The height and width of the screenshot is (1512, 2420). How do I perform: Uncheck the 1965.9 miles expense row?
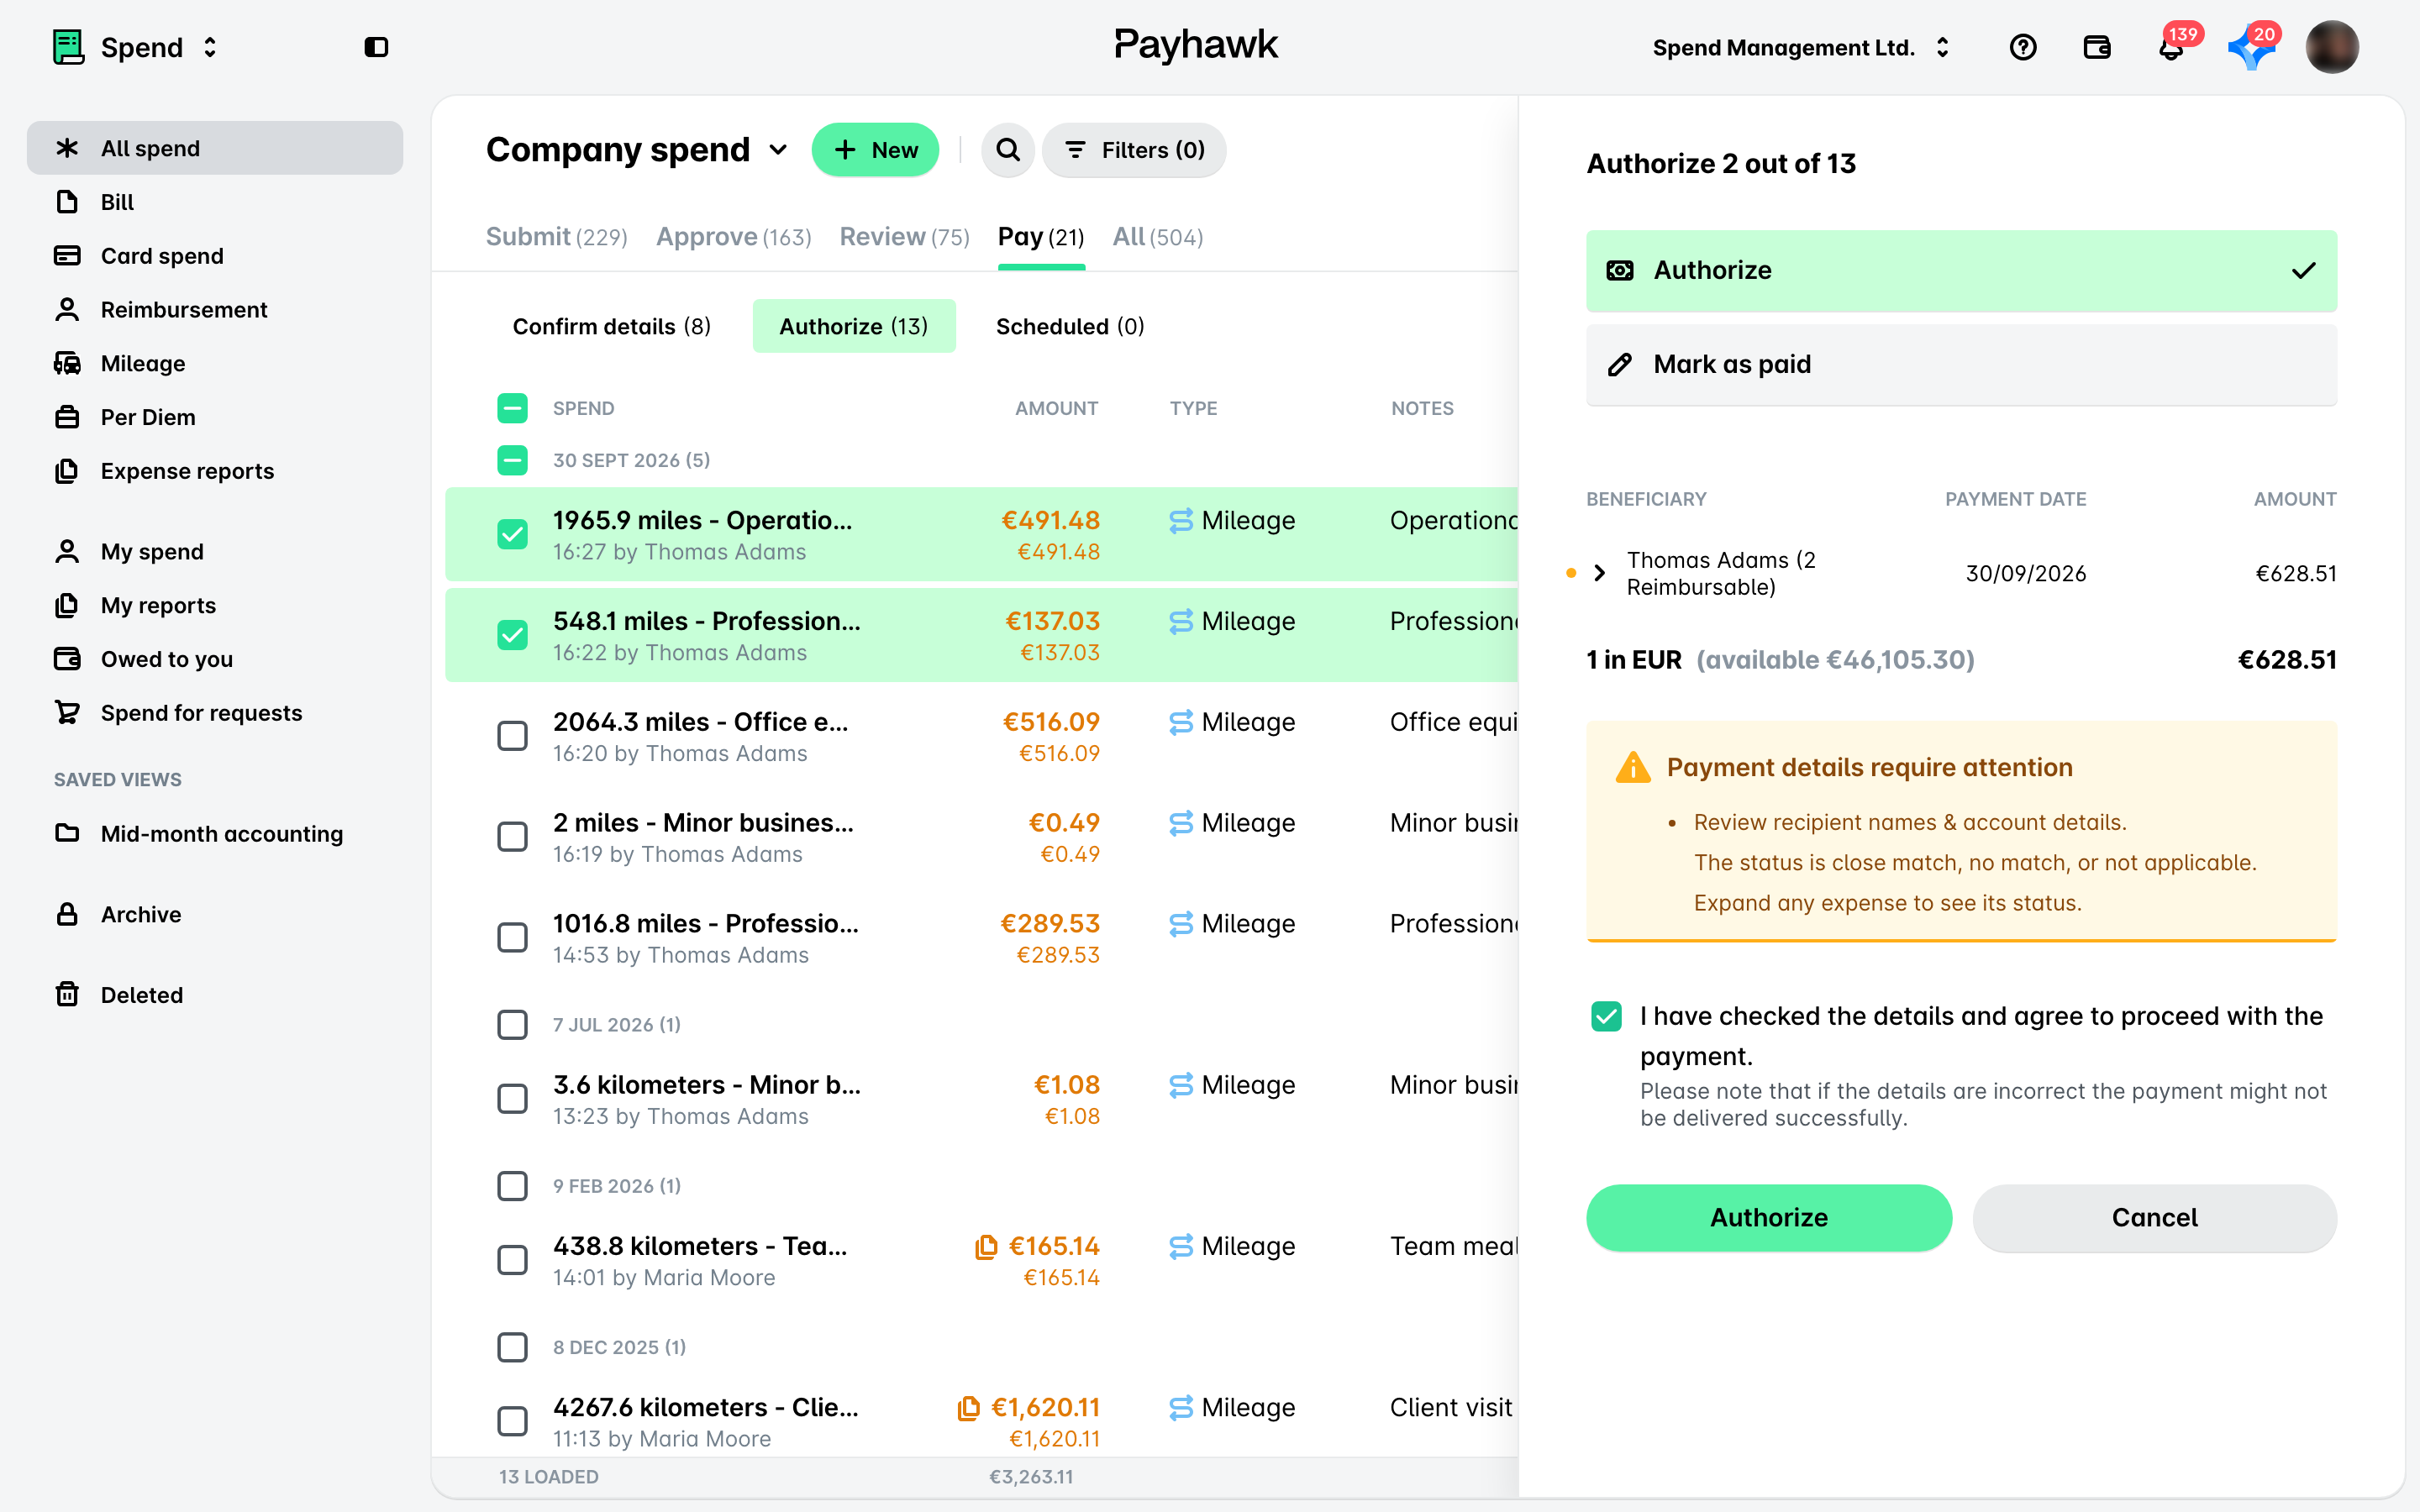coord(512,534)
